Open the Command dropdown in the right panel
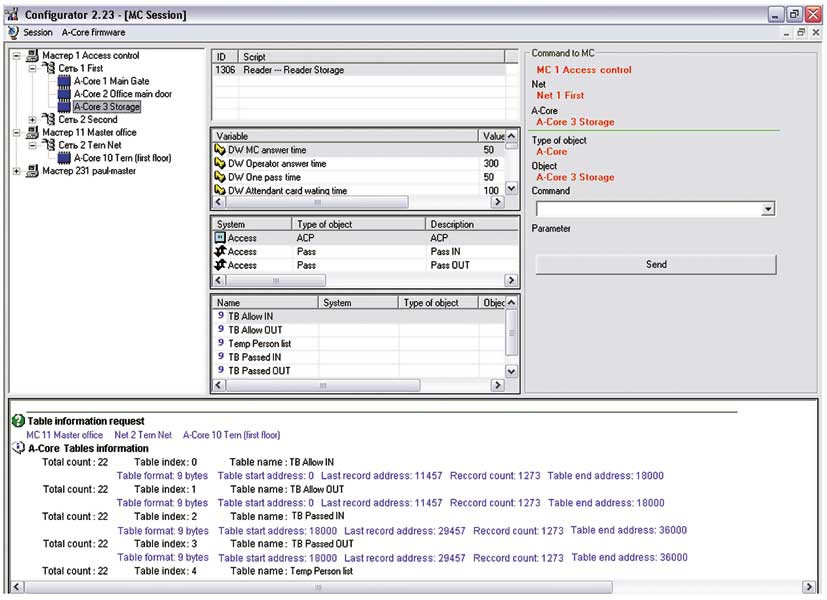Viewport: 827px width, 600px height. (x=768, y=208)
